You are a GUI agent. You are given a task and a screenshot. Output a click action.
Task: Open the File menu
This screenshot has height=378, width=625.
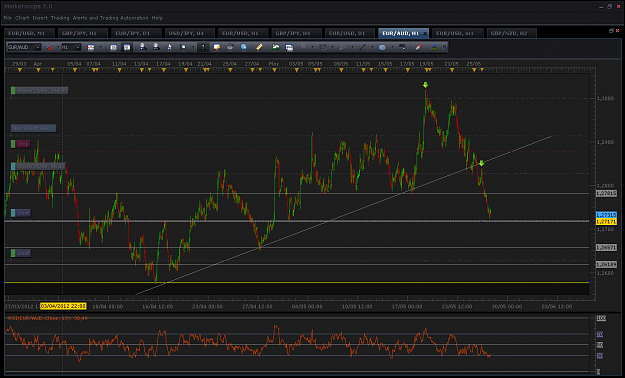(8, 18)
